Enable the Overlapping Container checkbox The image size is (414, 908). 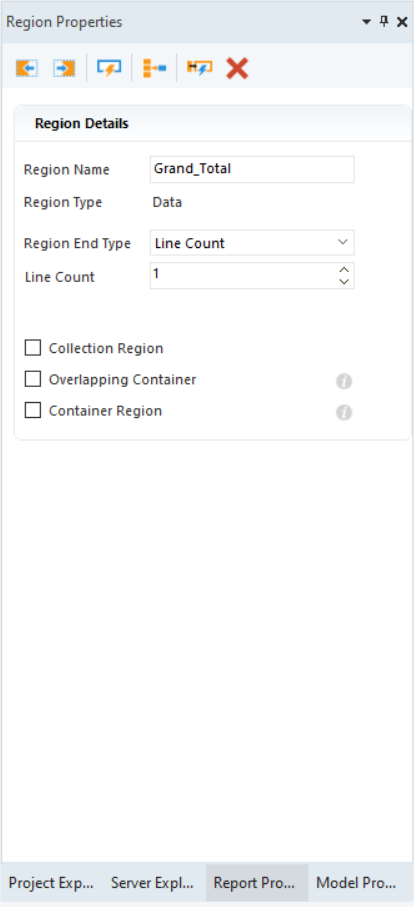point(33,379)
